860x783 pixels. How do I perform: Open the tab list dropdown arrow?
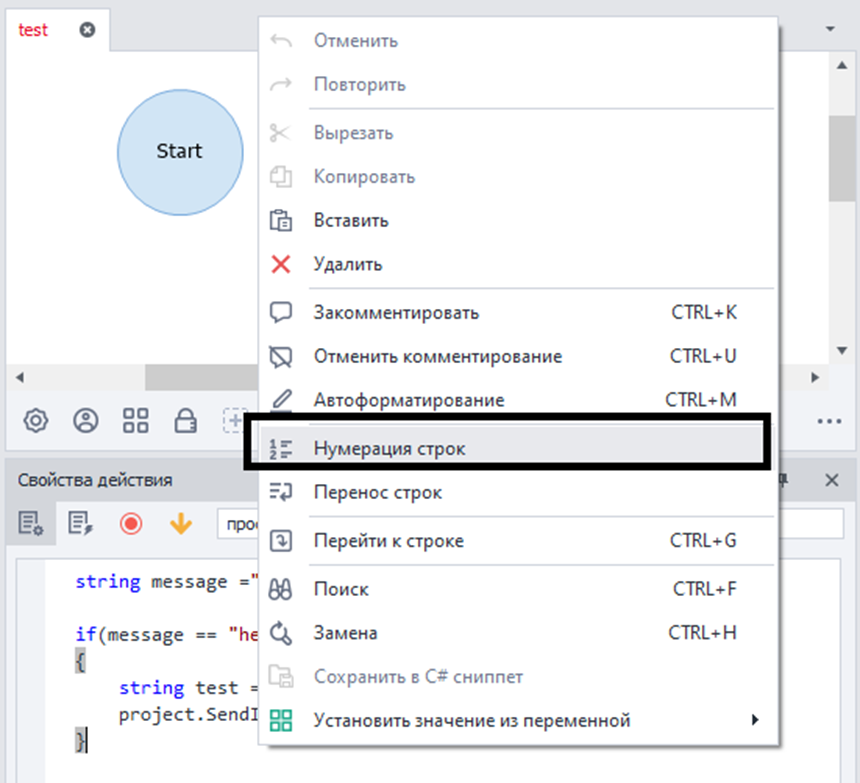[x=831, y=29]
